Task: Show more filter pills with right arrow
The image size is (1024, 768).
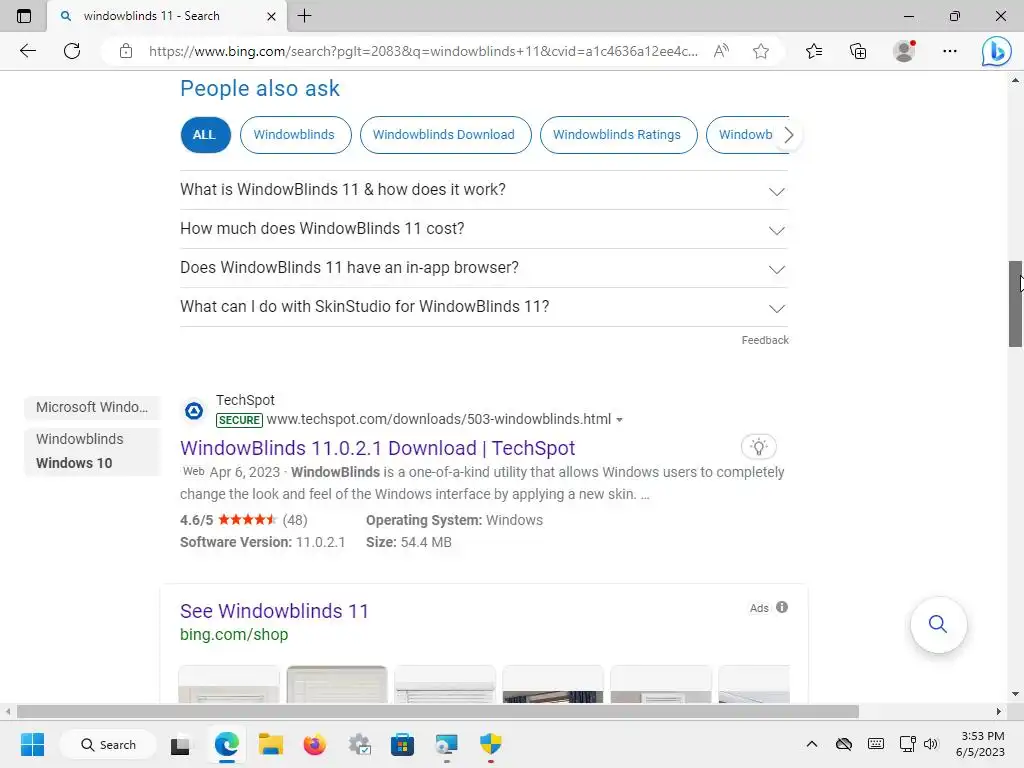Action: coord(788,135)
